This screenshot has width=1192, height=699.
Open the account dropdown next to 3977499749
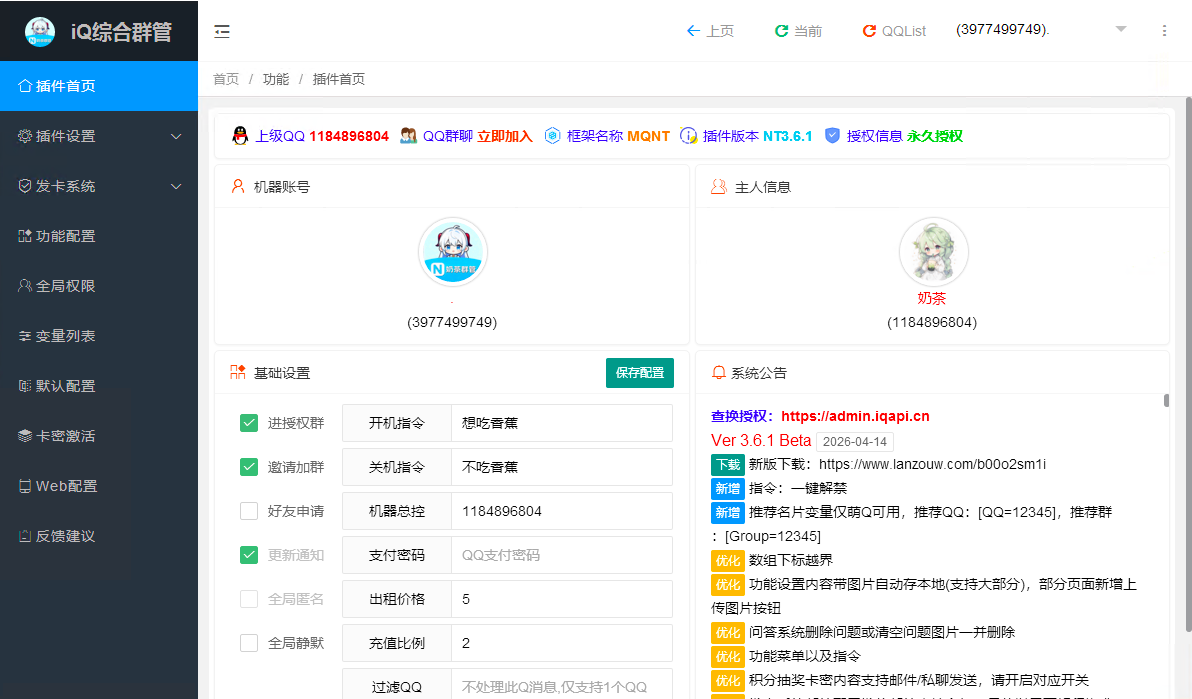tap(1121, 29)
